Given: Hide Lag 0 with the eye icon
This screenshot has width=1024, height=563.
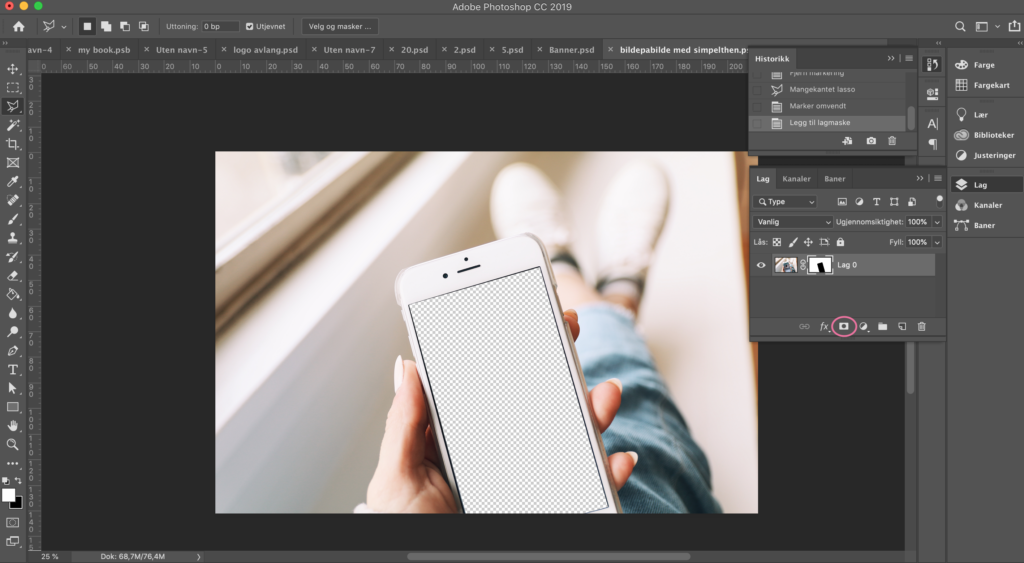Looking at the screenshot, I should [x=761, y=265].
